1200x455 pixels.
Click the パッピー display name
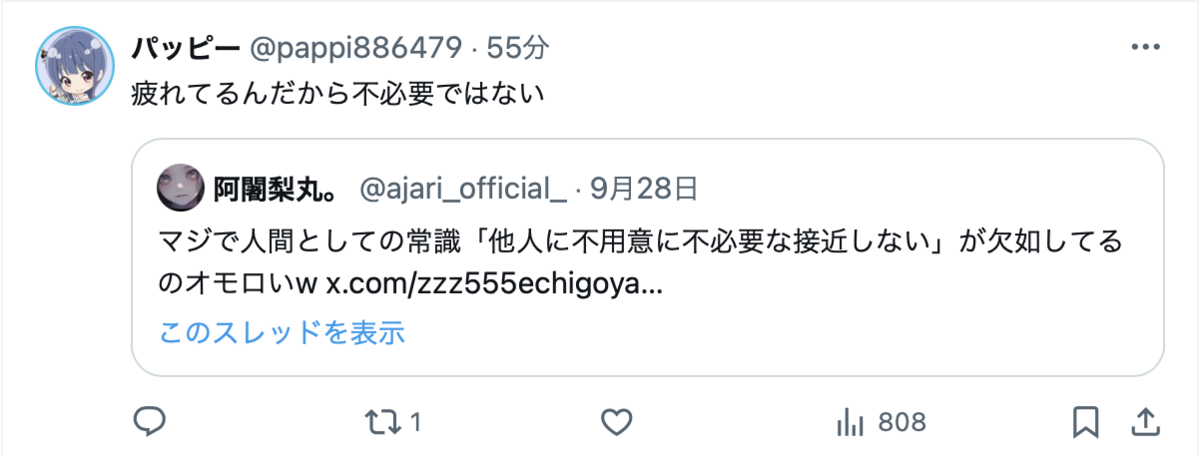tap(185, 47)
